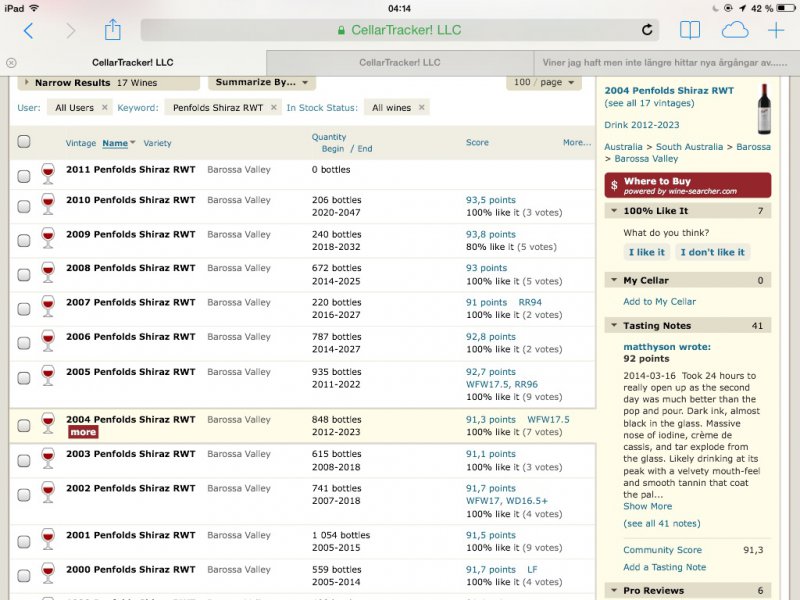Viewport: 800px width, 600px height.
Task: Click the Where to Buy button
Action: 688,185
